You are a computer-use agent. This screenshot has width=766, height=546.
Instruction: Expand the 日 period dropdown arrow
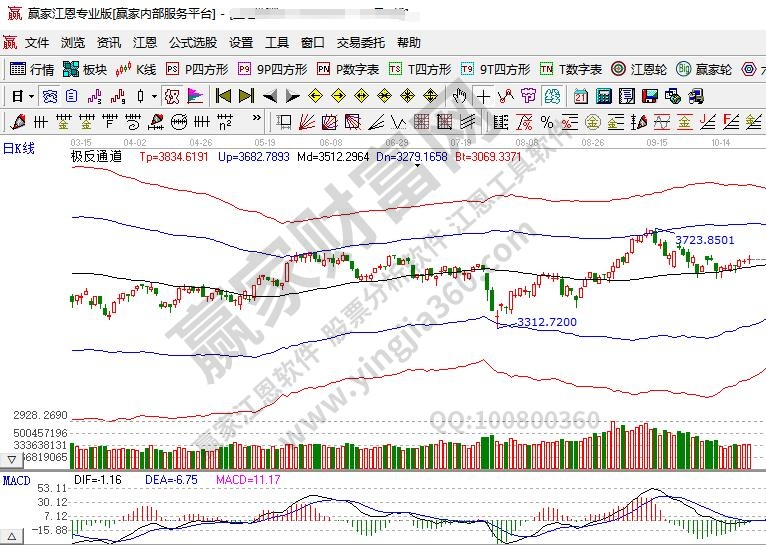[31, 96]
